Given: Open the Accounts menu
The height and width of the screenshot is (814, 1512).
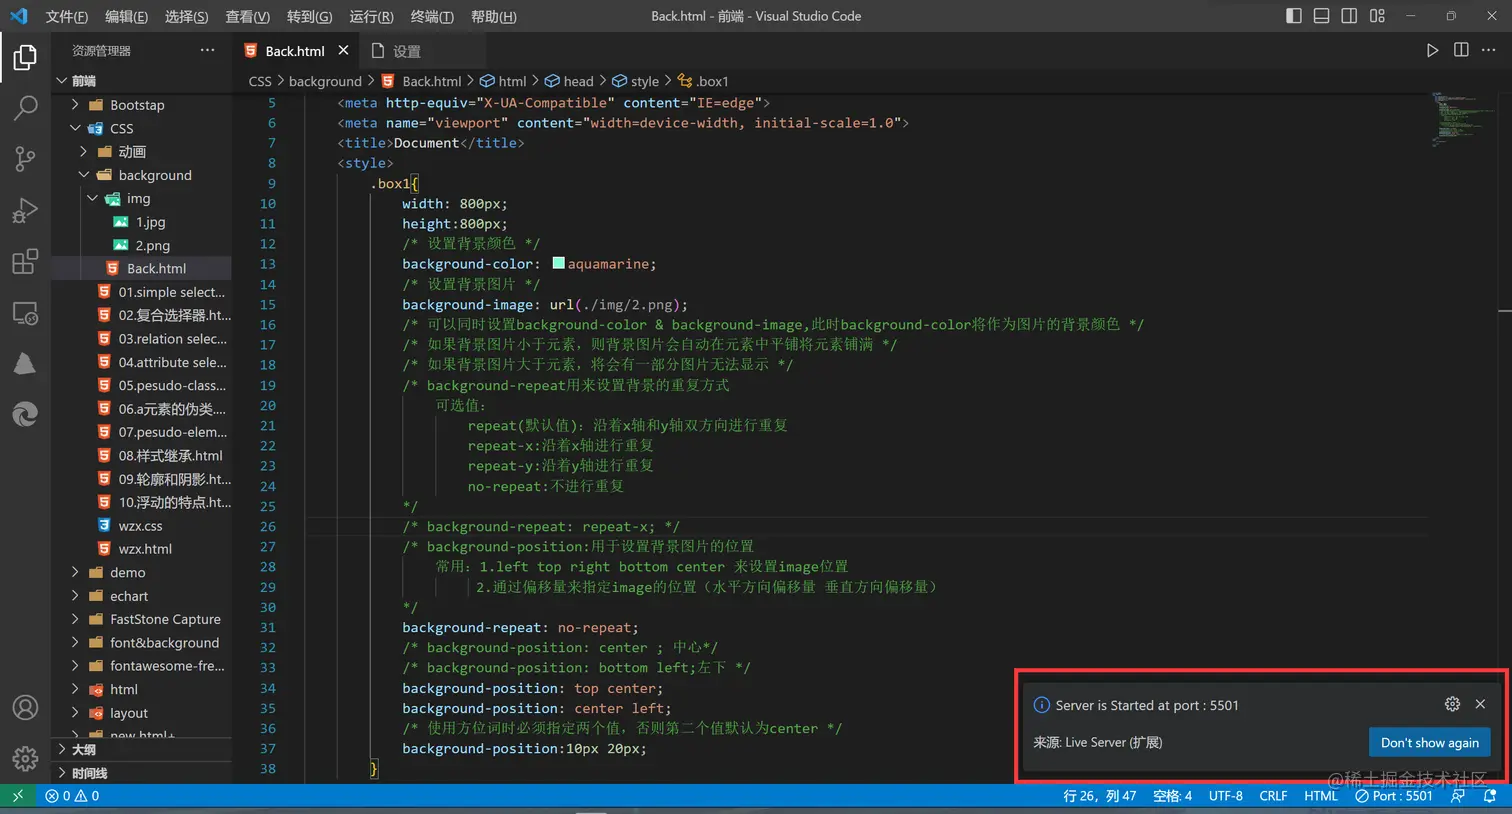Looking at the screenshot, I should 25,708.
